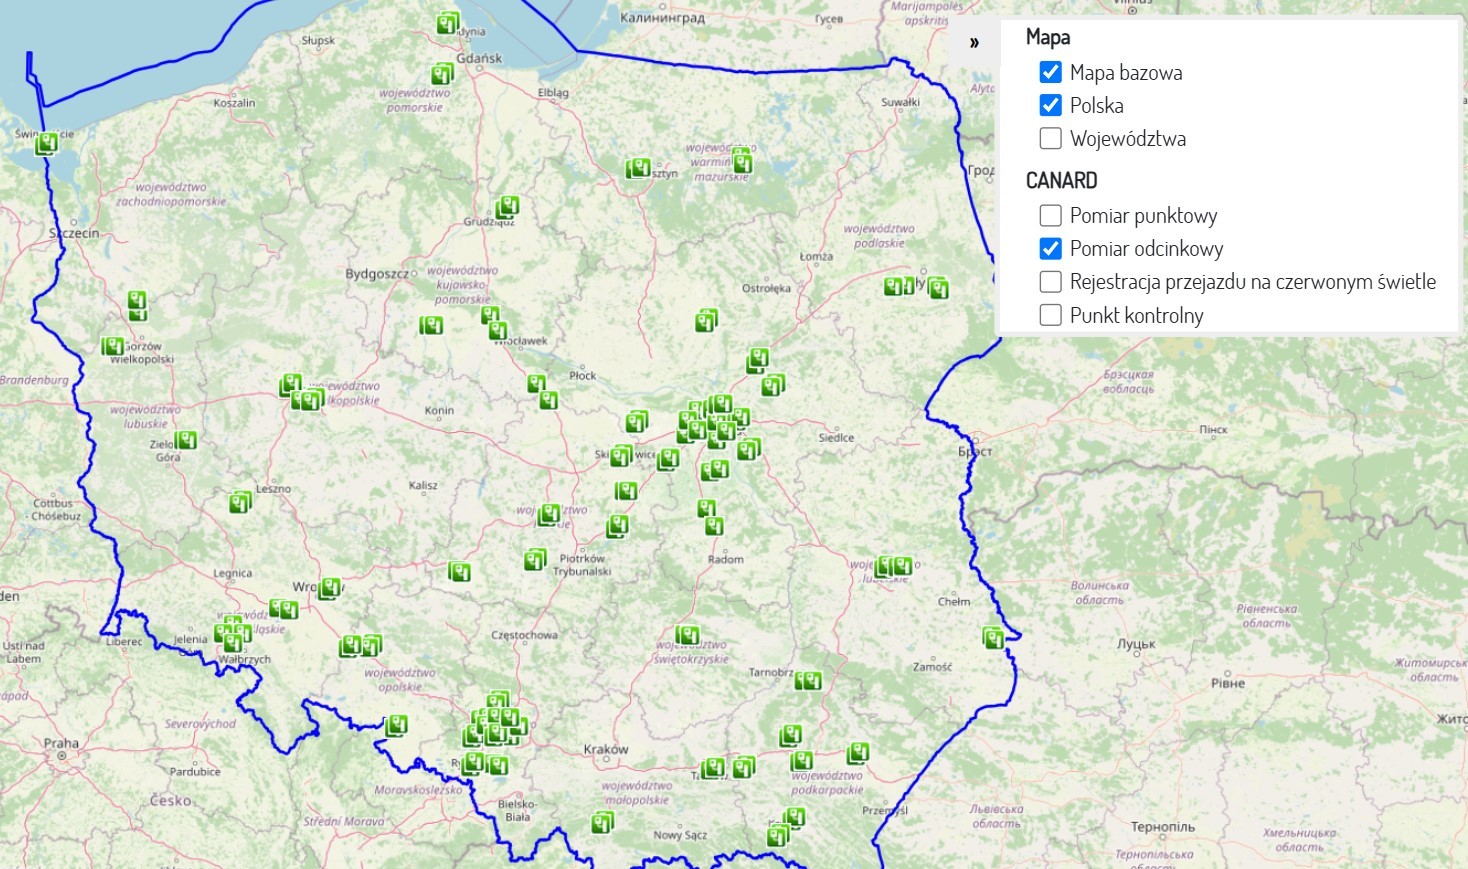Enable Pomiar punktowy measurements
The image size is (1468, 869).
click(x=1050, y=215)
